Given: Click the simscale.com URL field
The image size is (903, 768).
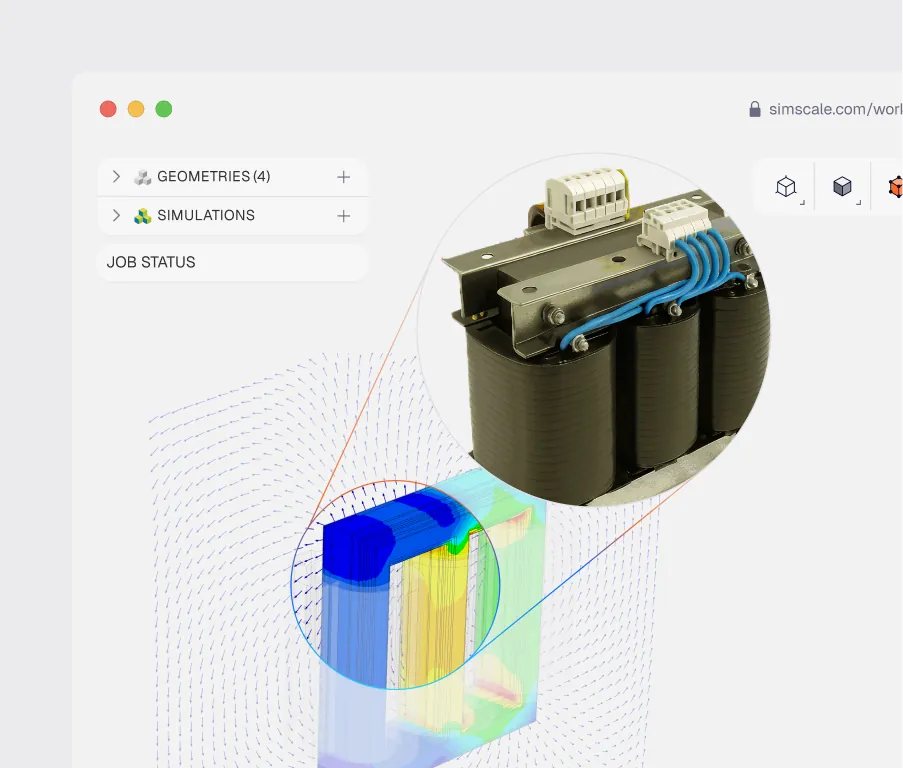Looking at the screenshot, I should [836, 109].
